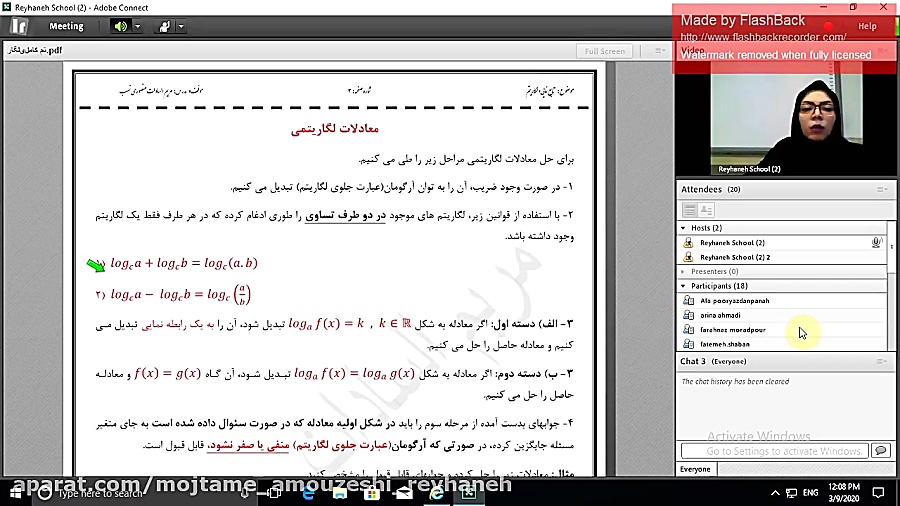This screenshot has width=900, height=506.
Task: Open Microsoft Store from taskbar
Action: coord(372,492)
